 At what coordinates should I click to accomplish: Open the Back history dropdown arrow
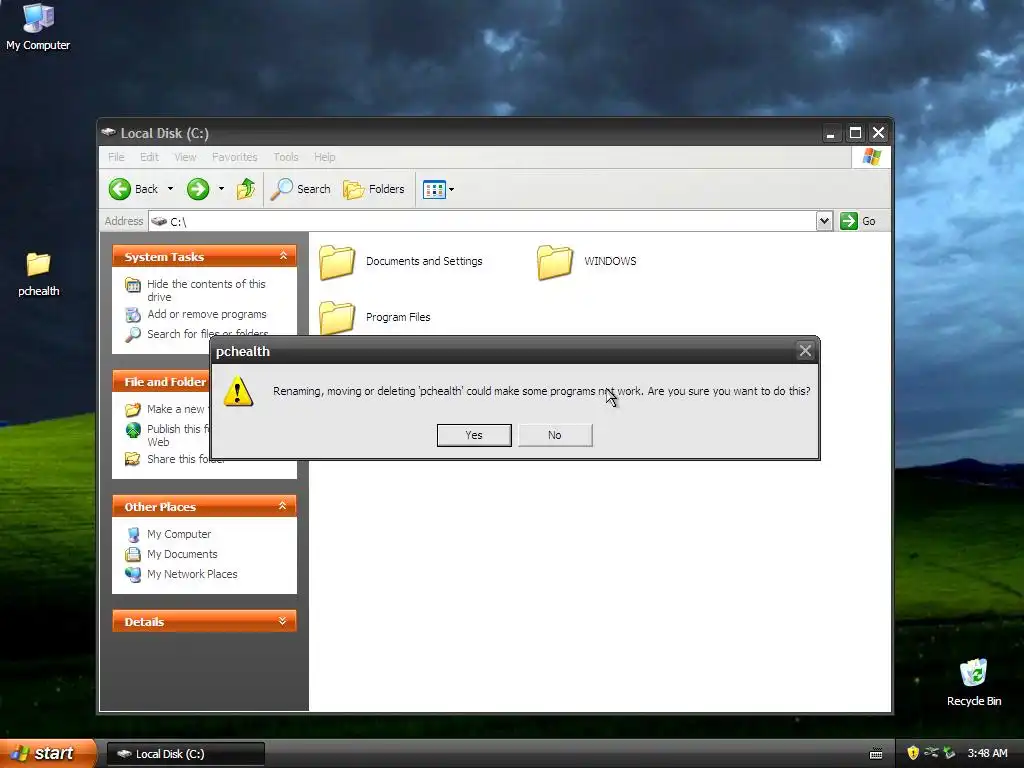(x=170, y=189)
